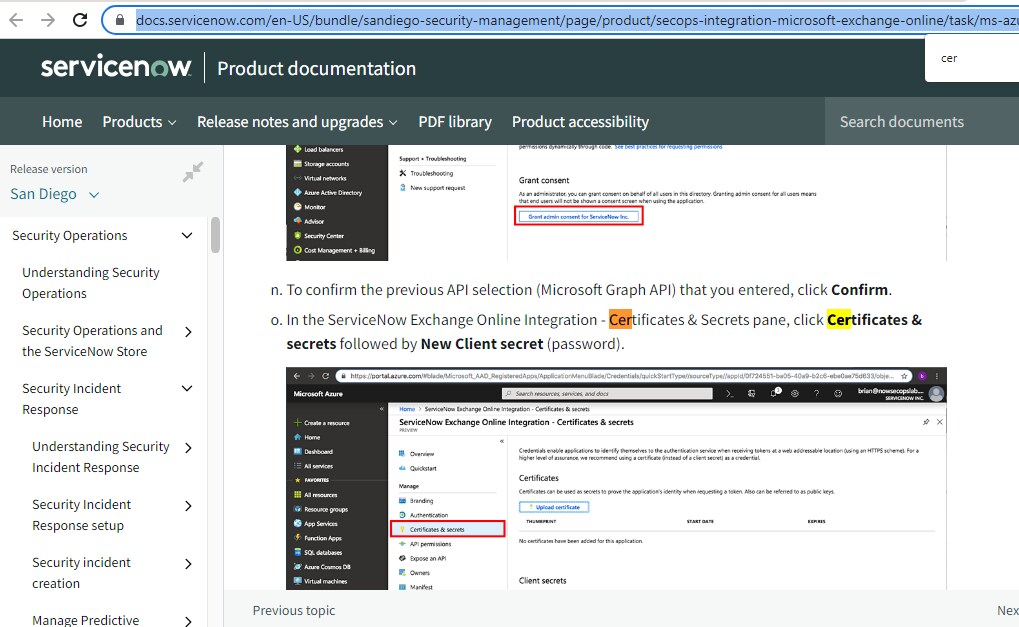The height and width of the screenshot is (627, 1019).
Task: Open Security Incident Response topic
Action: [71, 399]
